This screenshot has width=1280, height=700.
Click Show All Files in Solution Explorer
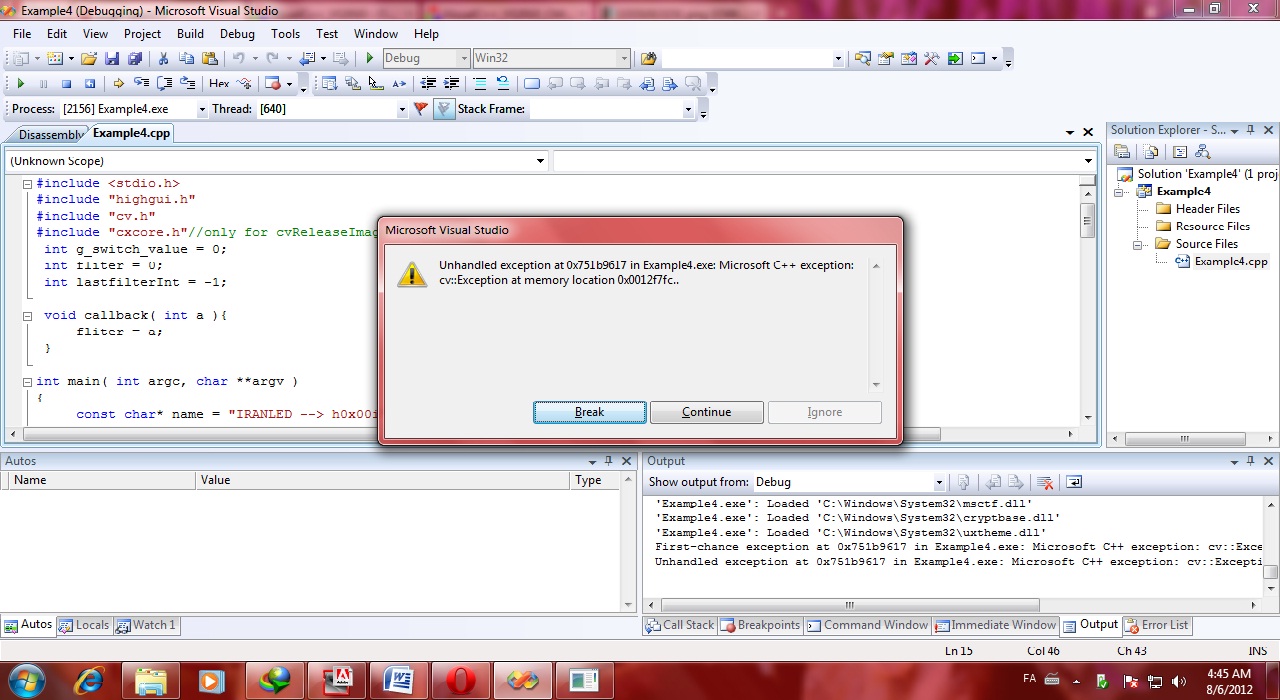(x=1151, y=152)
